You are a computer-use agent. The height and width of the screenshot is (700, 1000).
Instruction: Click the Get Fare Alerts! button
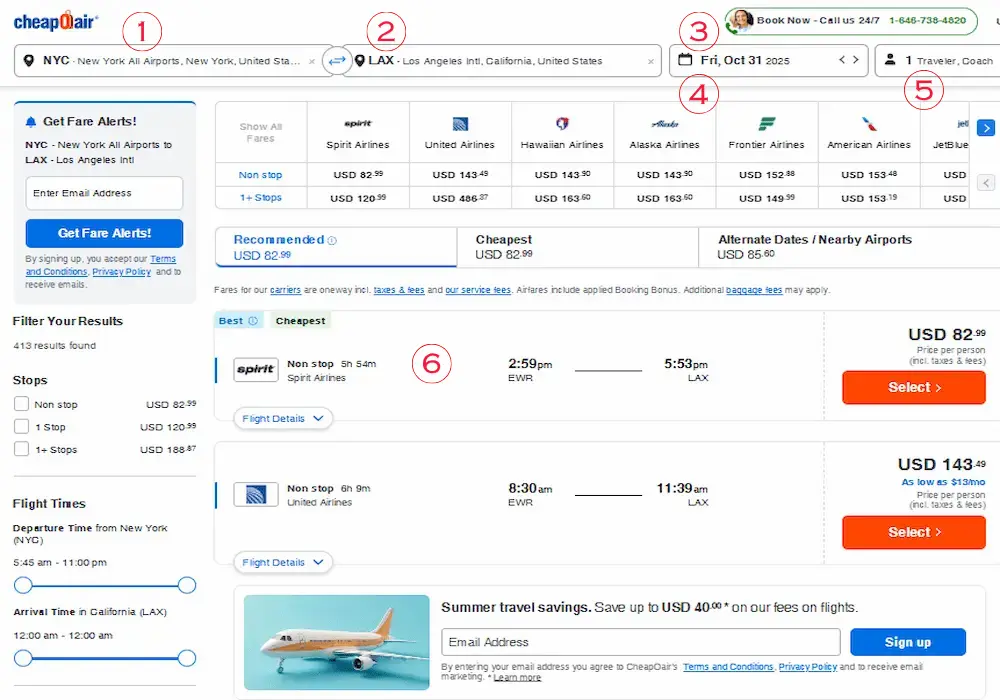pyautogui.click(x=105, y=233)
